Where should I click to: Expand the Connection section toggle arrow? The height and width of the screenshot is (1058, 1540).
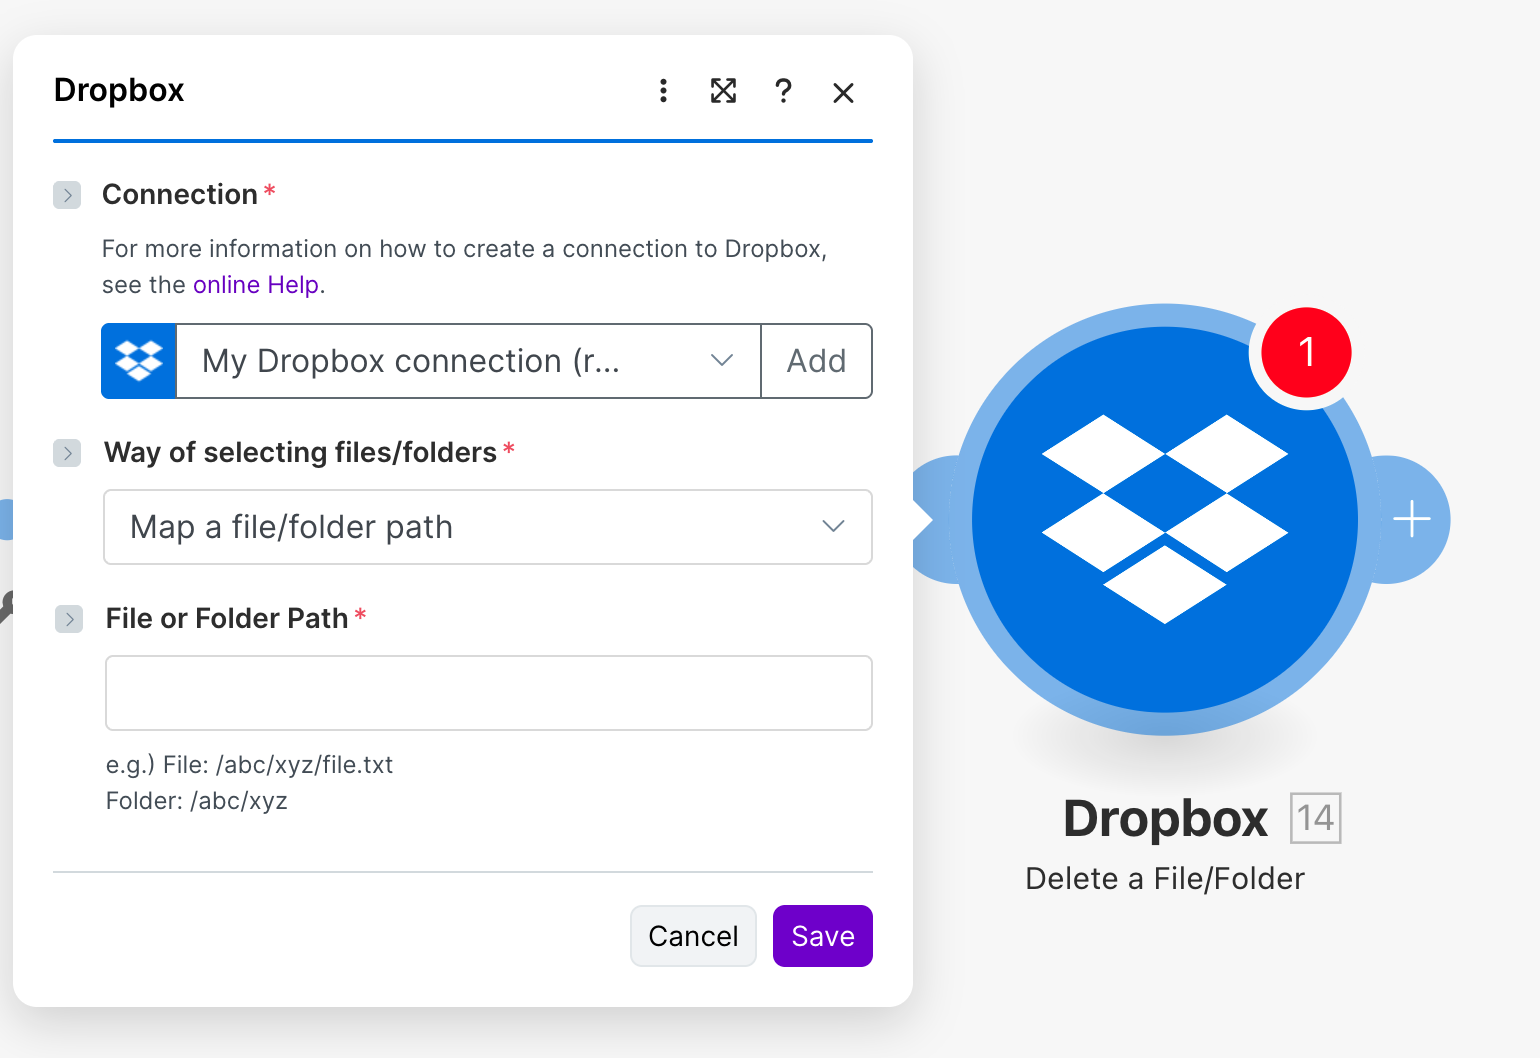pyautogui.click(x=67, y=194)
